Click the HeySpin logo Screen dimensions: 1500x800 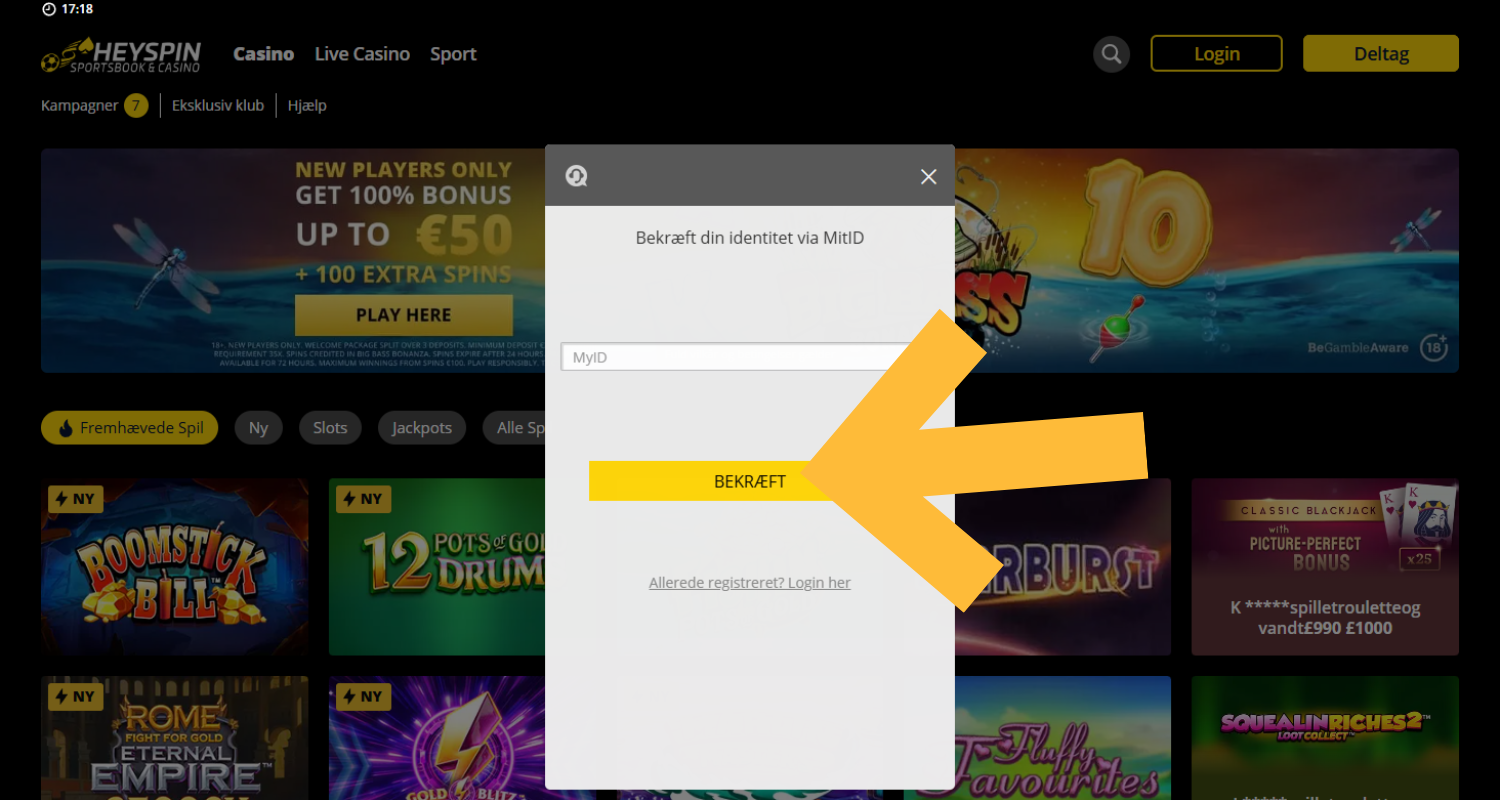tap(121, 55)
